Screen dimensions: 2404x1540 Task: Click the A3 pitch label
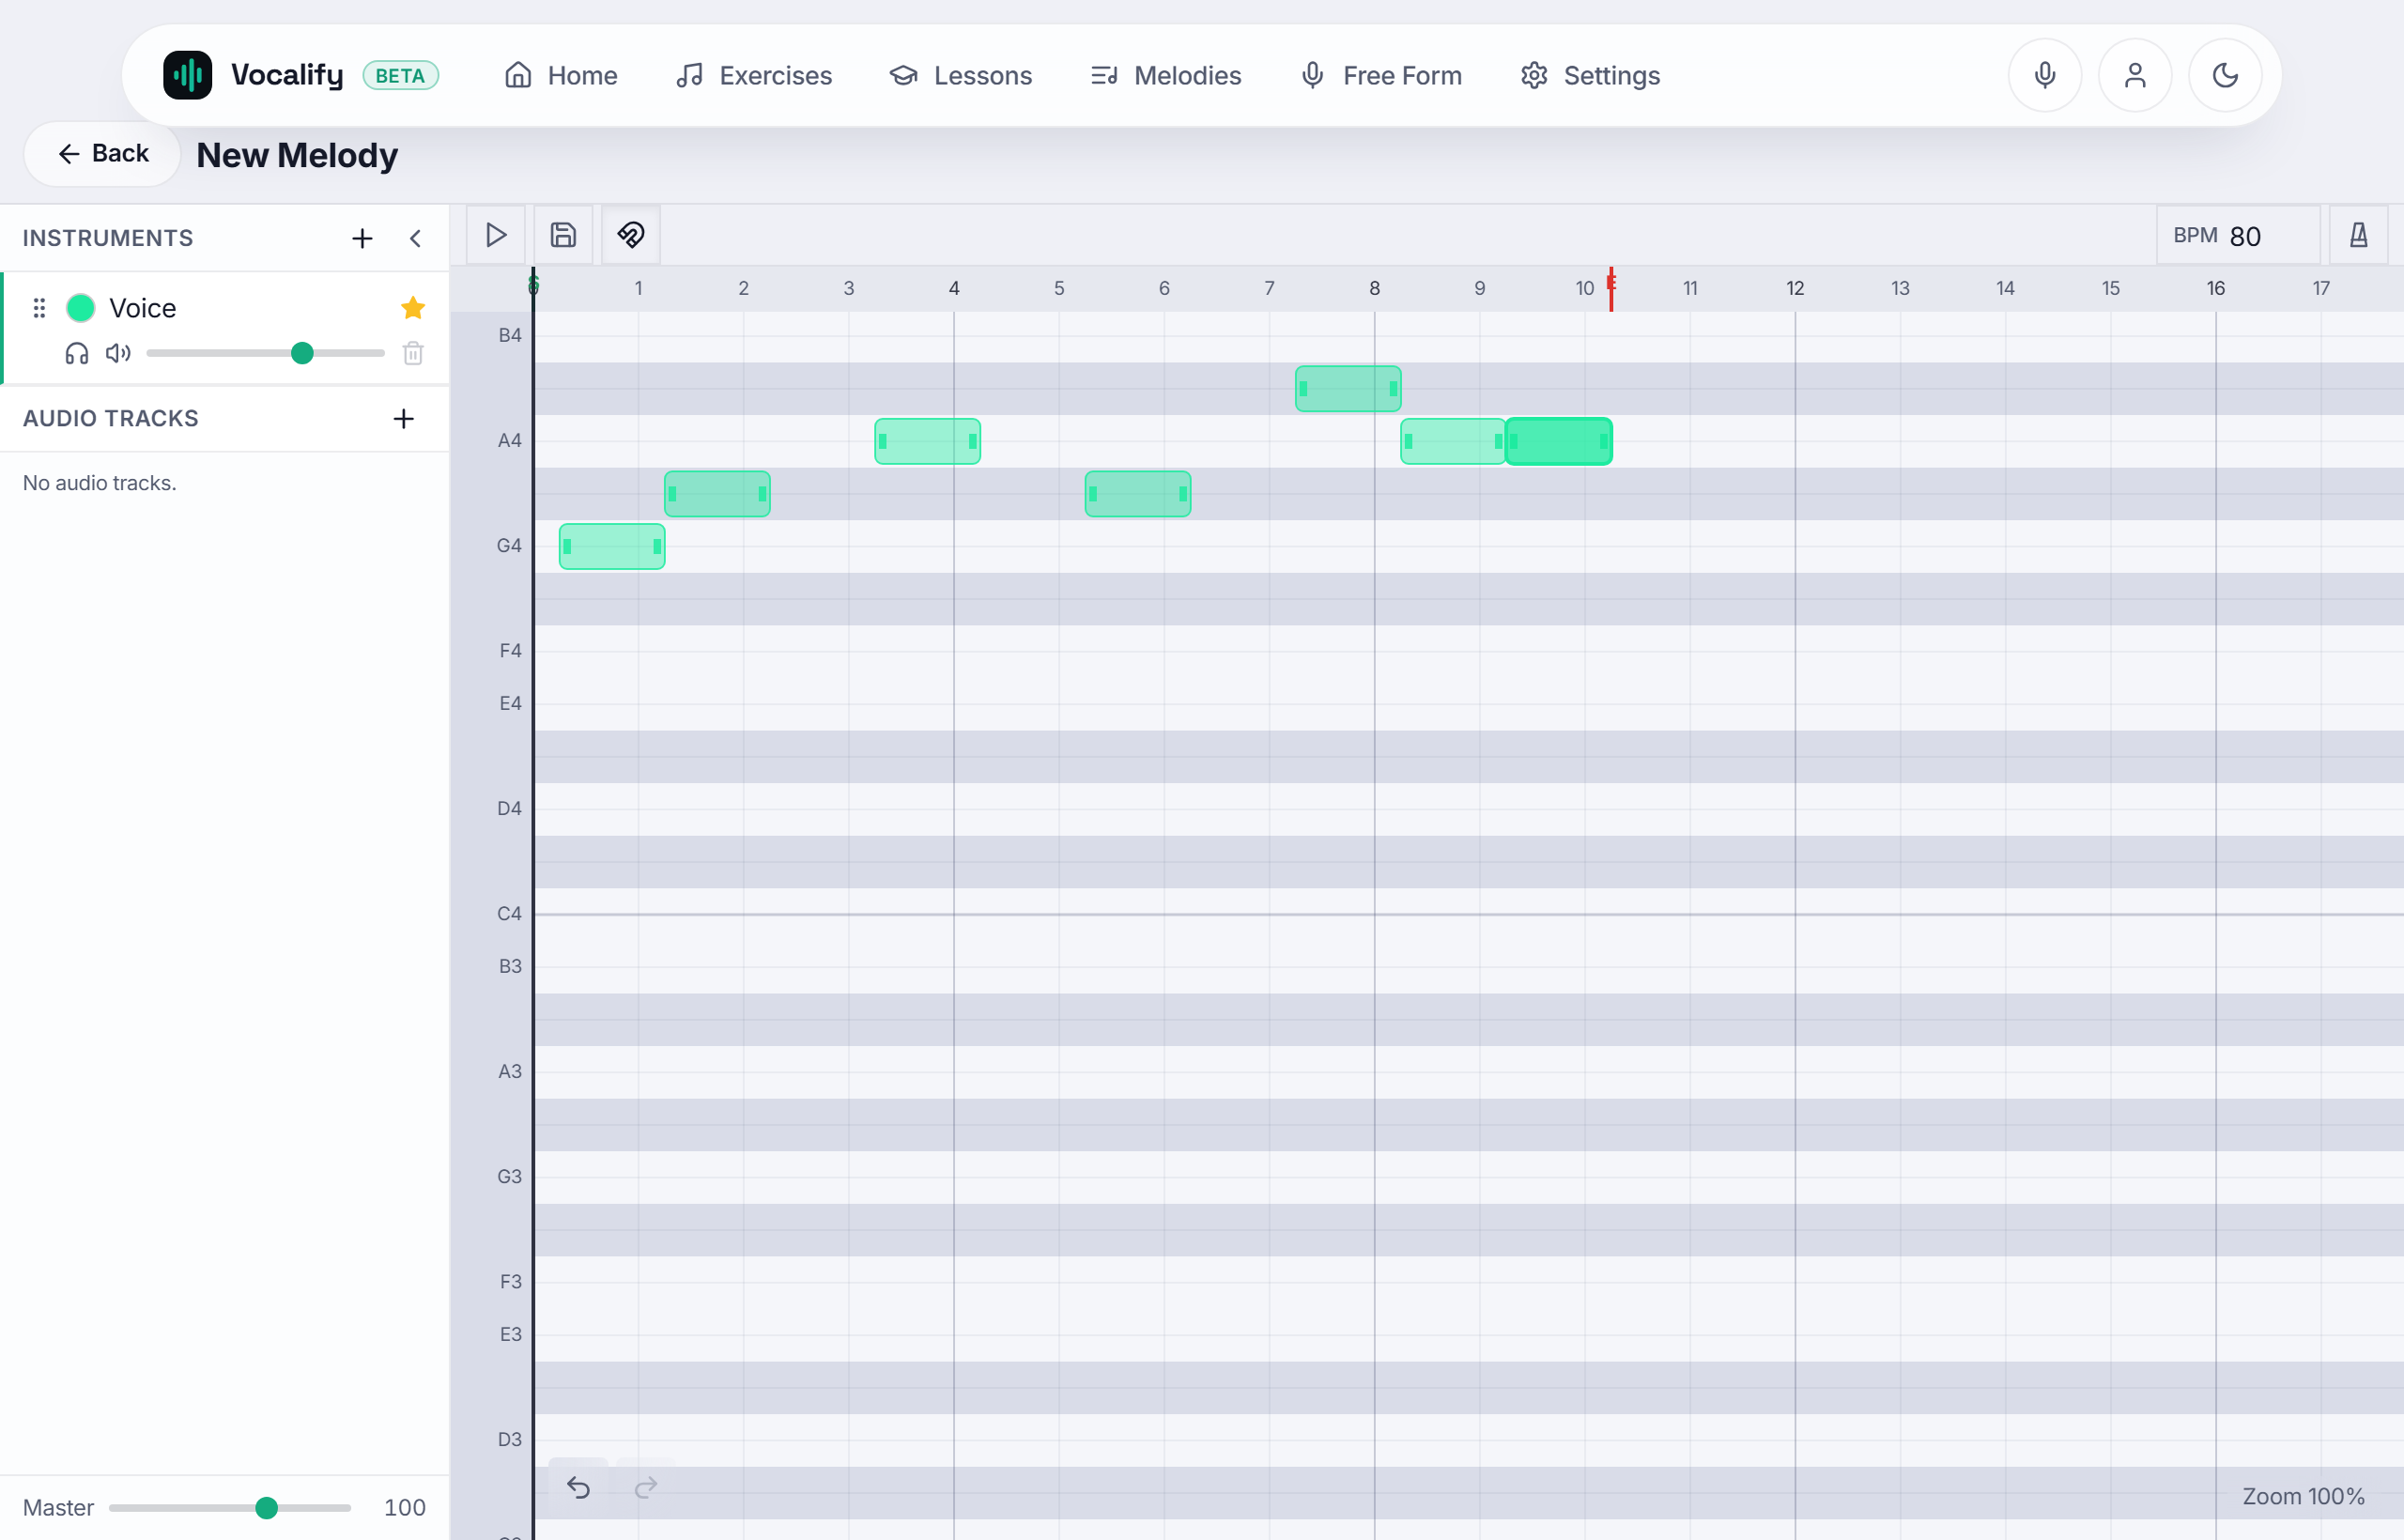pos(509,1072)
